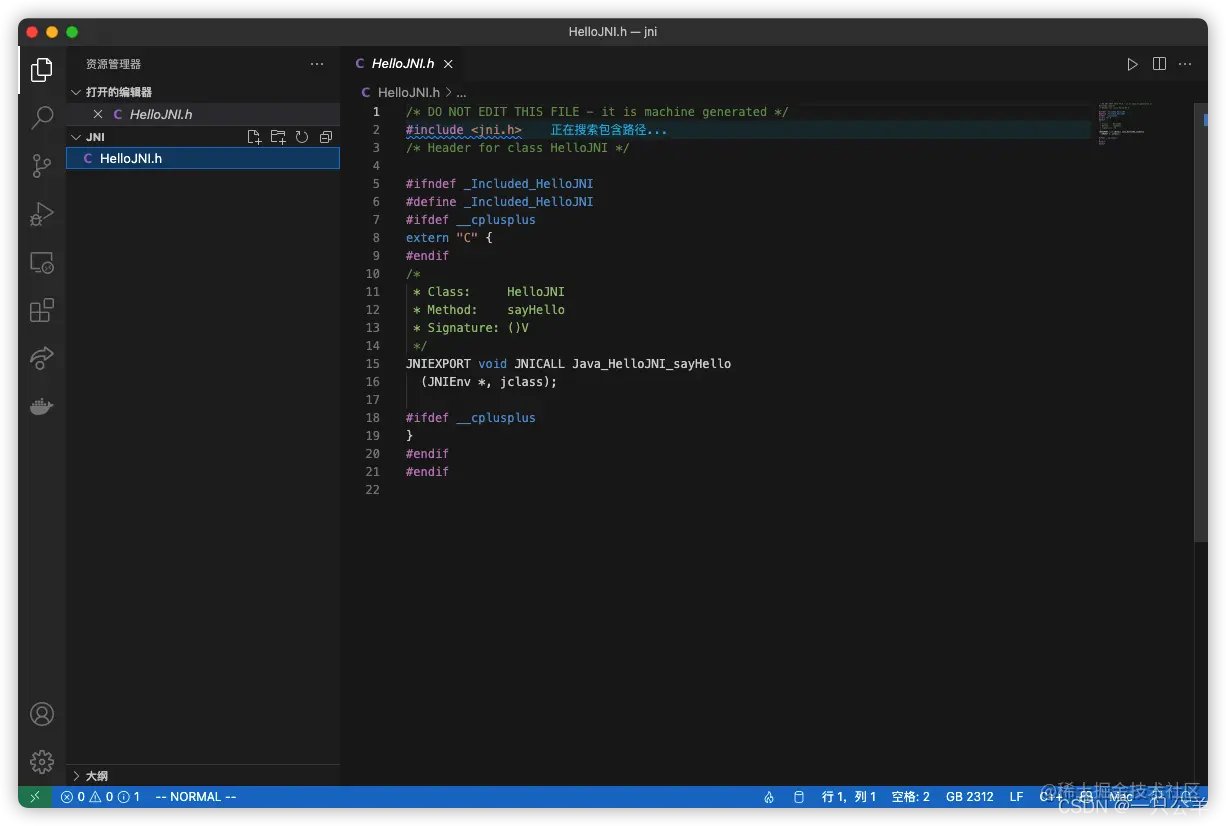
Task: Open the Search view in activity bar
Action: point(42,118)
